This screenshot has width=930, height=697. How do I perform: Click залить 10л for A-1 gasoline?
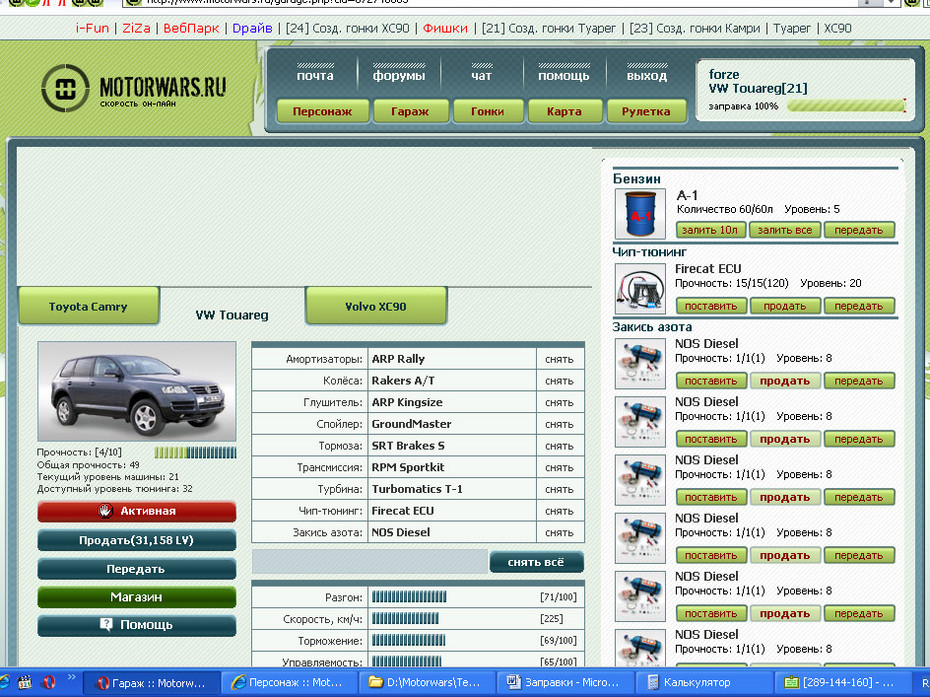coord(711,230)
